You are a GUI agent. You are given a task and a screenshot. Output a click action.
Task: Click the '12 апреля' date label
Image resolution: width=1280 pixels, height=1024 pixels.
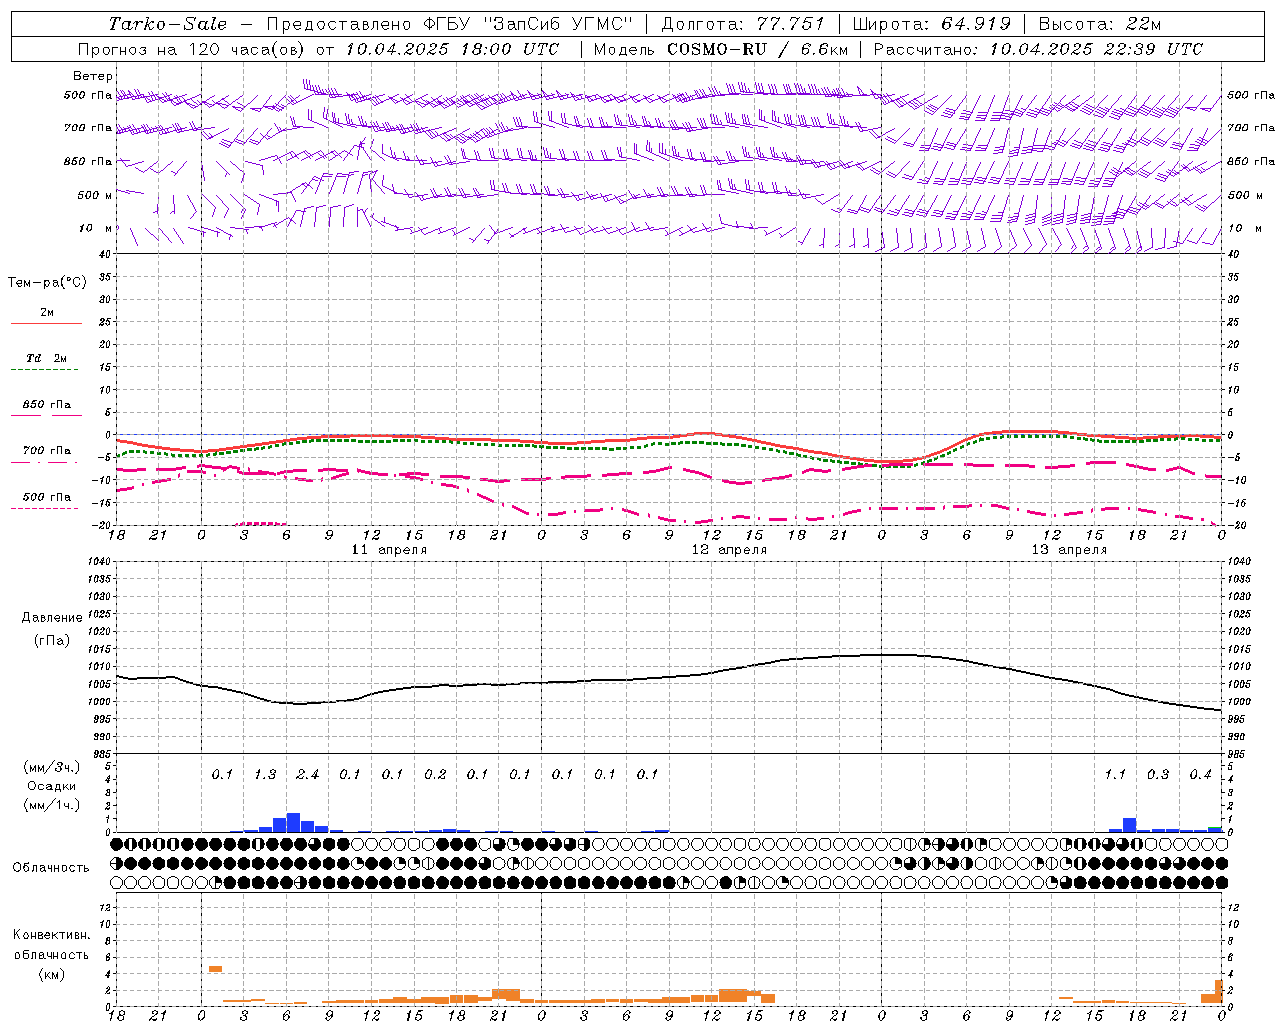(729, 550)
